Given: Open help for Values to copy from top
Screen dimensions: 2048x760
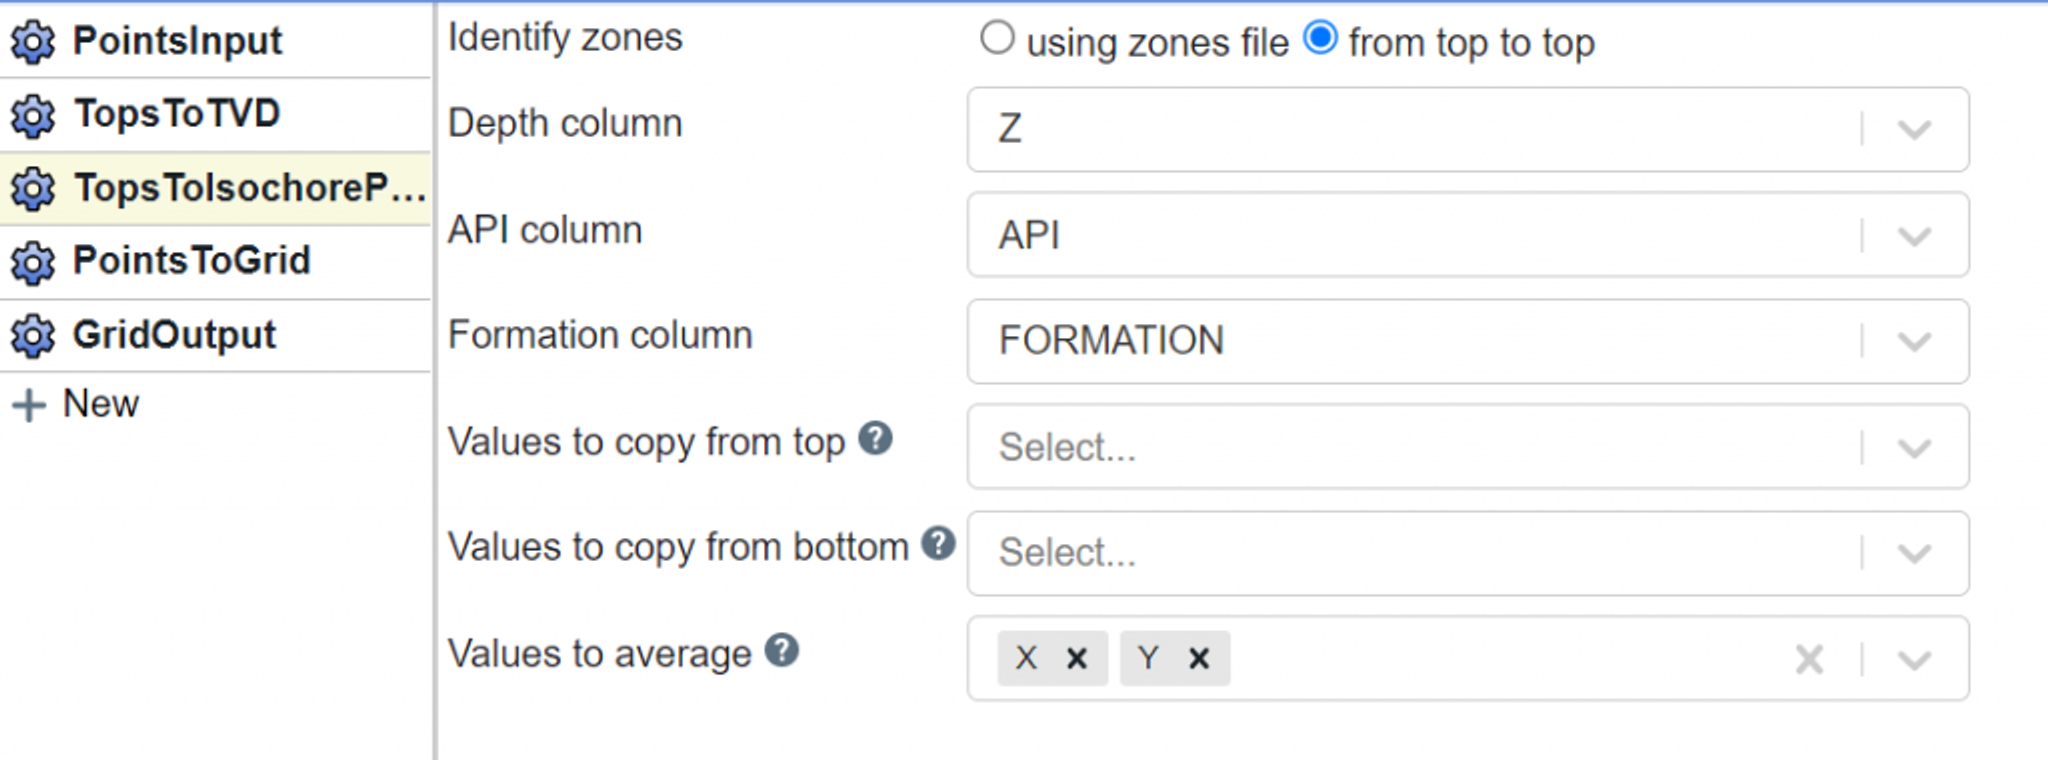Looking at the screenshot, I should (x=875, y=438).
